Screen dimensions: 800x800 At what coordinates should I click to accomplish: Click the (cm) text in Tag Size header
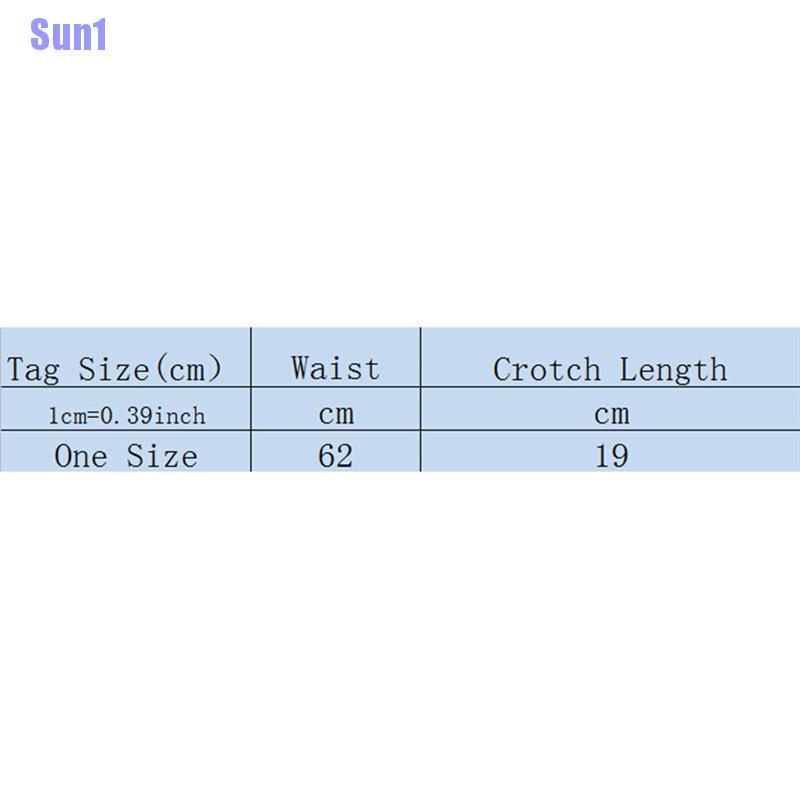[187, 369]
